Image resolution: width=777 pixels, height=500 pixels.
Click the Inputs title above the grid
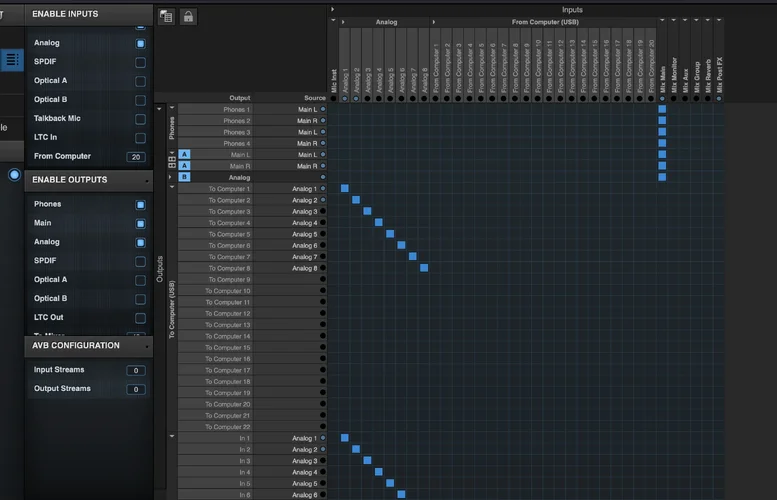pyautogui.click(x=572, y=9)
